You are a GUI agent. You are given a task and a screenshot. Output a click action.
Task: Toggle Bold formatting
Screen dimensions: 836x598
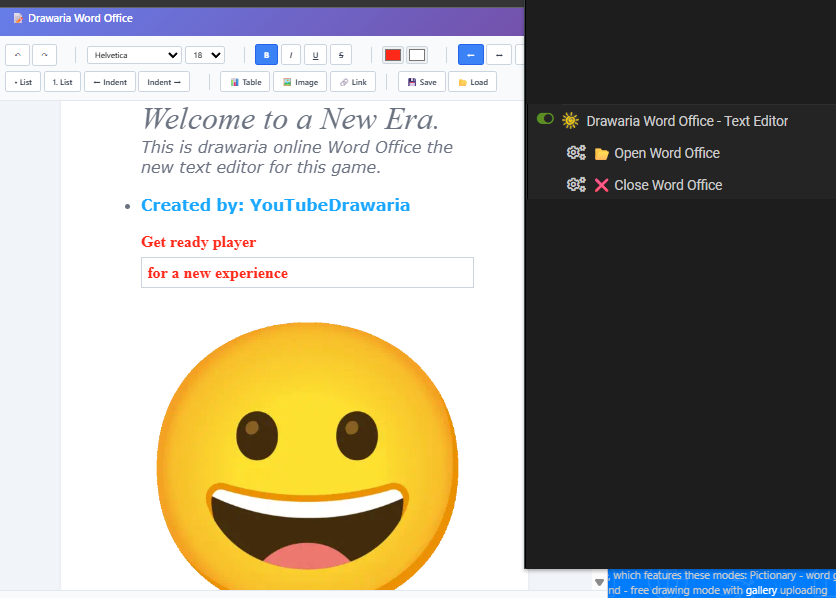tap(267, 55)
